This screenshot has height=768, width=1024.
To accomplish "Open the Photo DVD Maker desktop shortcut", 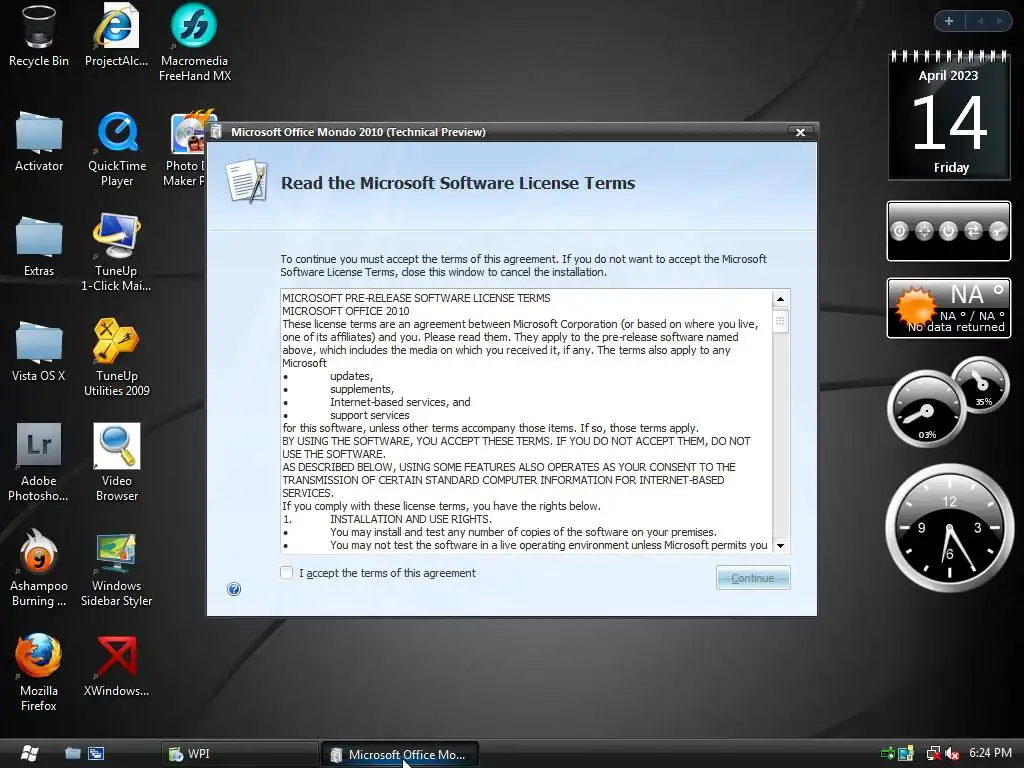I will (x=185, y=150).
